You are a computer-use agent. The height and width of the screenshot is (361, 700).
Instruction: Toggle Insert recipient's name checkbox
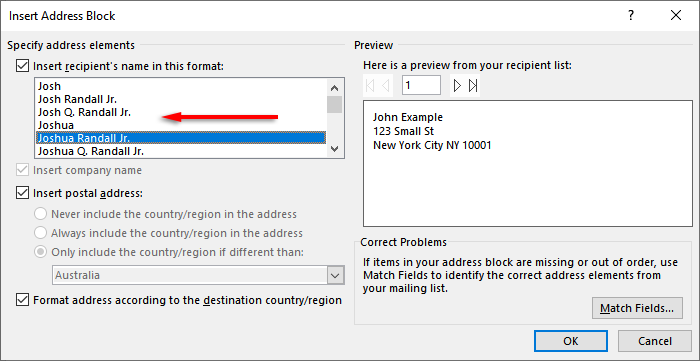pyautogui.click(x=21, y=66)
